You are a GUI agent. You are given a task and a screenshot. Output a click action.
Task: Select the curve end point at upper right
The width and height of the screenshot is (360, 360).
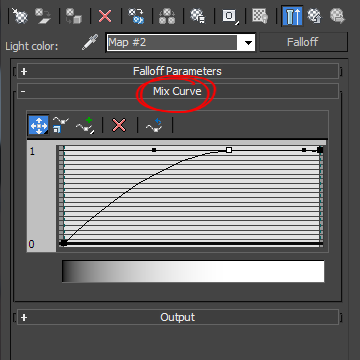[320, 150]
